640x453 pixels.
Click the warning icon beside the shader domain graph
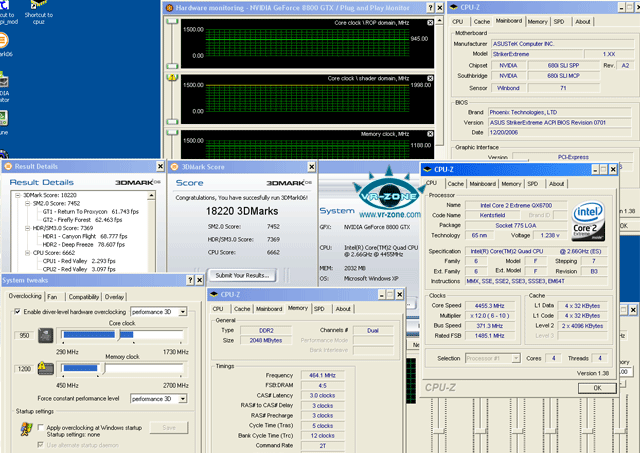click(172, 77)
